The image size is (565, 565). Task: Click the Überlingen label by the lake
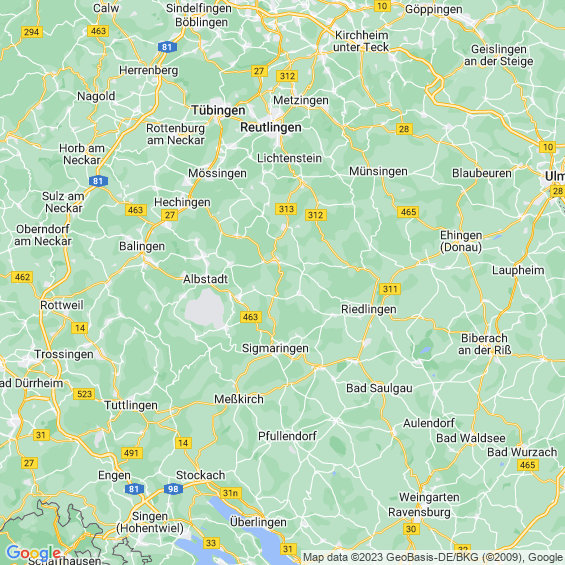258,522
